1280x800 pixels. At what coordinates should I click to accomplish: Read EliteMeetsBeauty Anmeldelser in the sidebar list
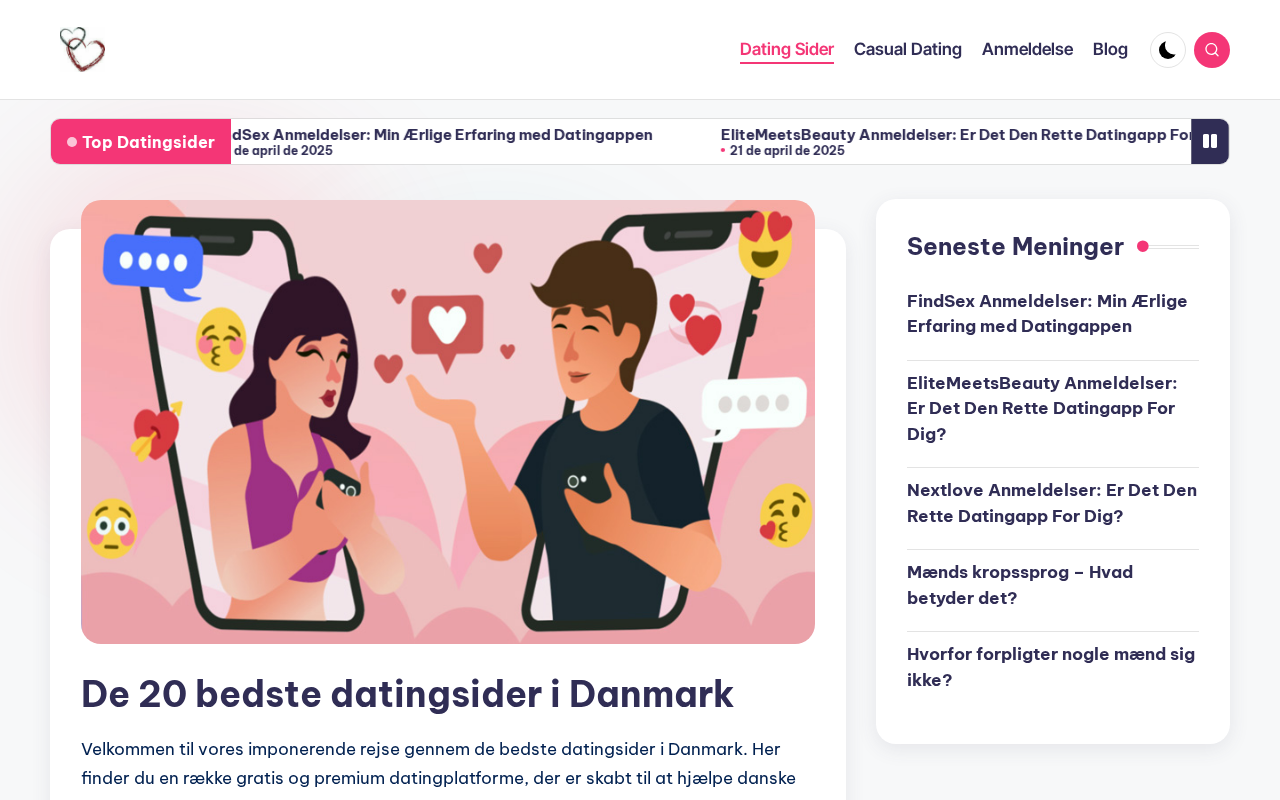coord(1042,408)
